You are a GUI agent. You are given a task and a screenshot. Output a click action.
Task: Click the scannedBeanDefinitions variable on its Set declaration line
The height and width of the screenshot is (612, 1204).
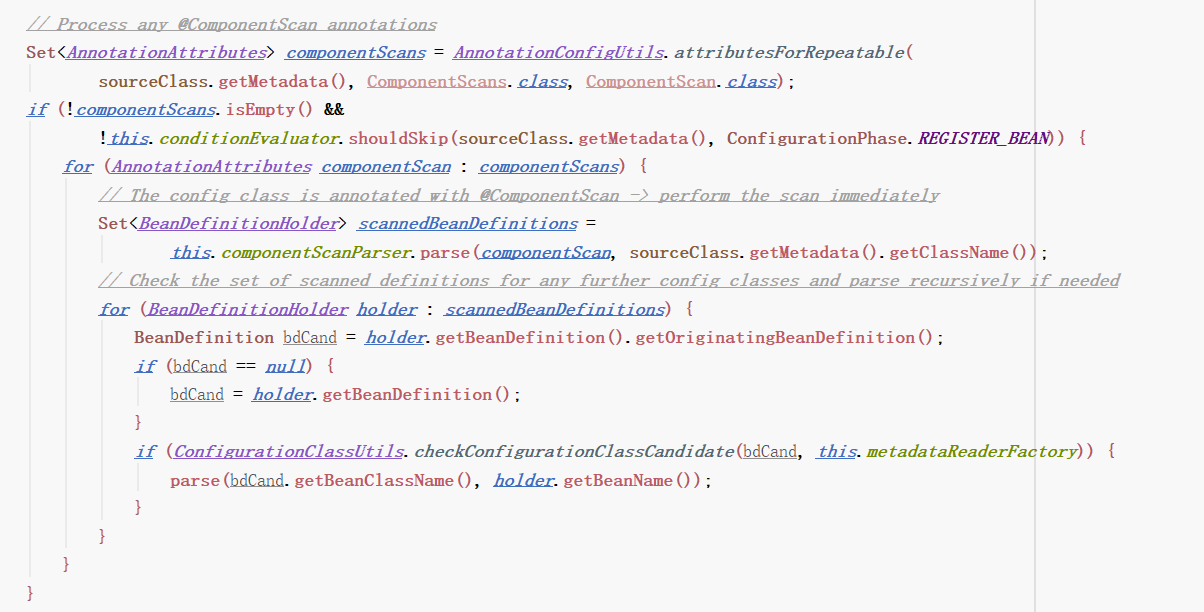(x=467, y=223)
